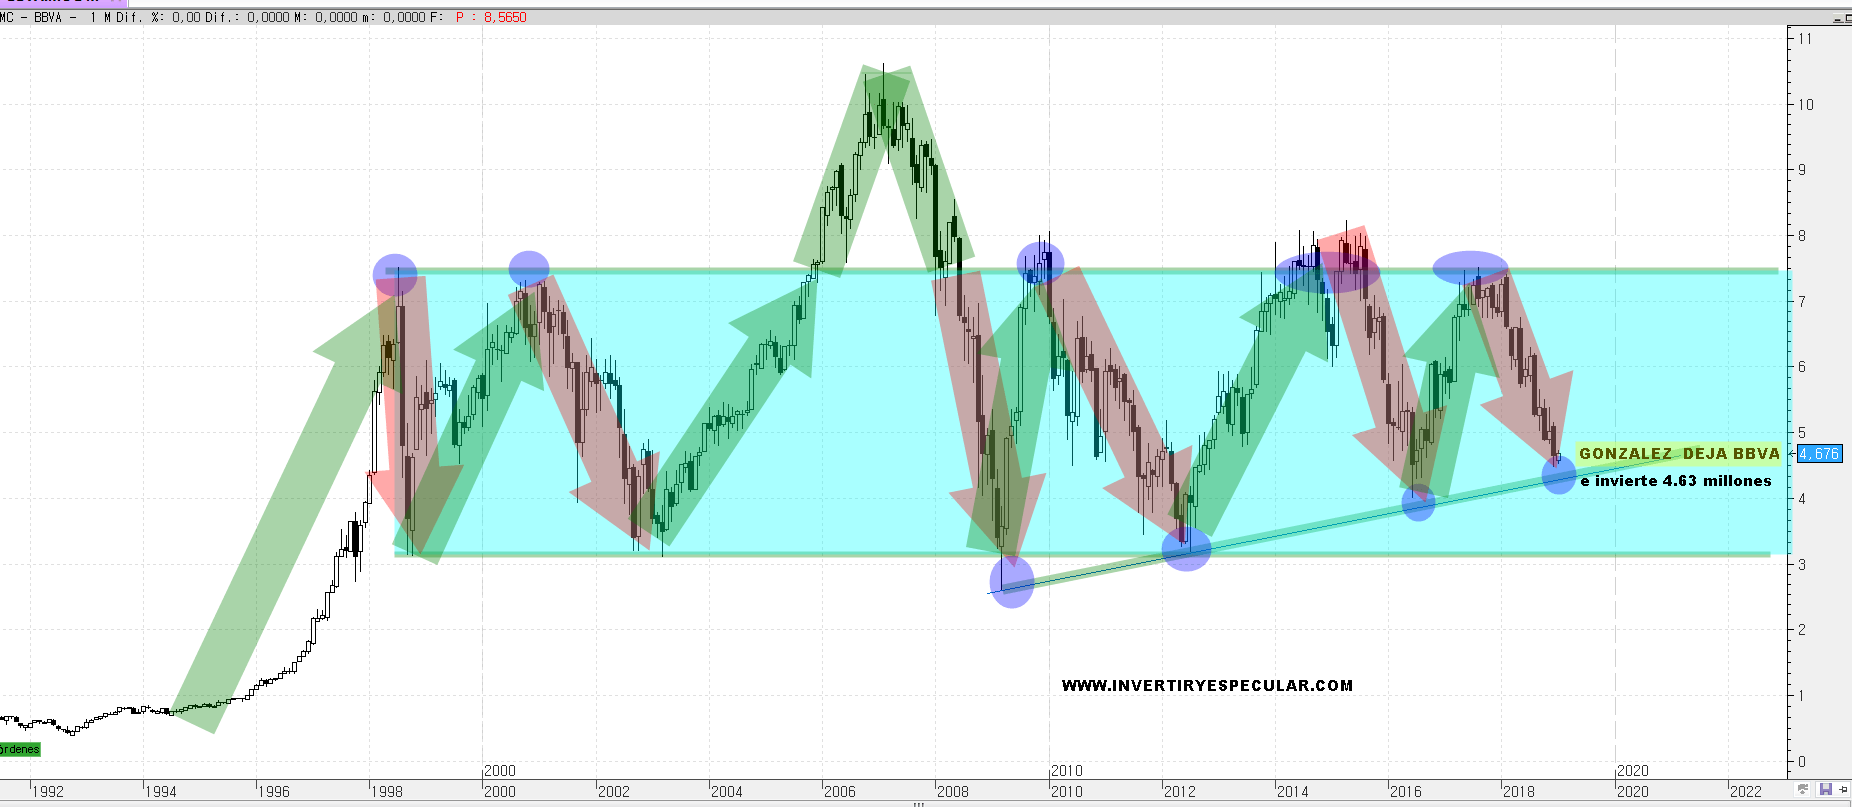Select the purple tab above the chart header
This screenshot has height=807, width=1852.
(60, 3)
